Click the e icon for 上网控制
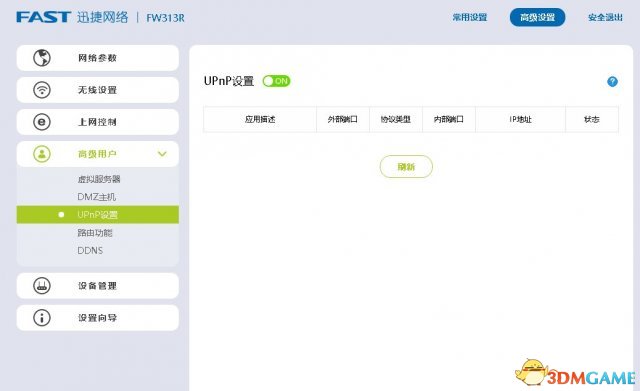The image size is (640, 391). click(42, 122)
